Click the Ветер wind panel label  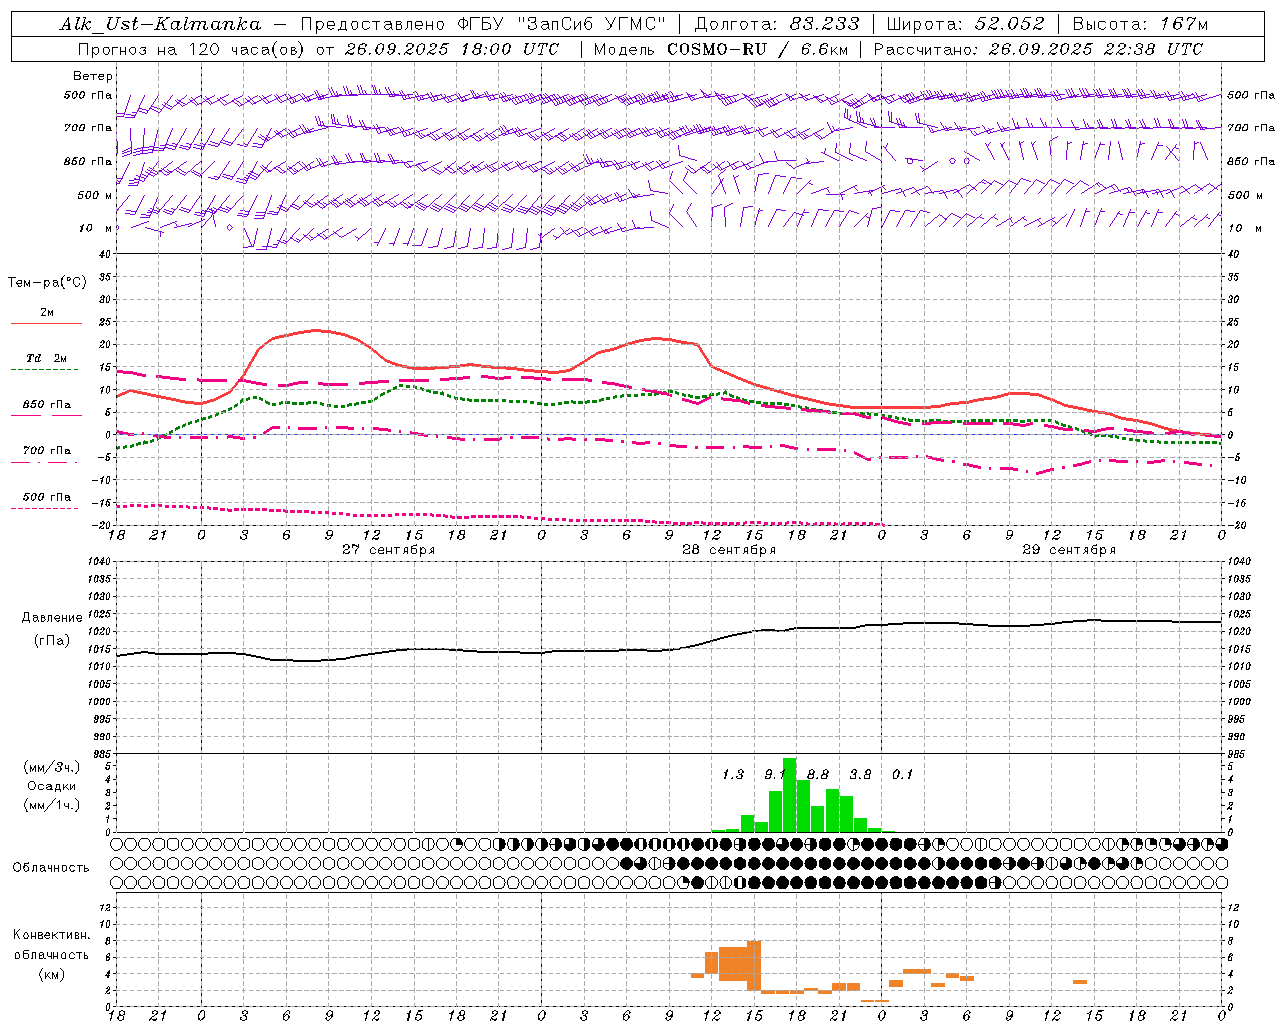pos(93,76)
